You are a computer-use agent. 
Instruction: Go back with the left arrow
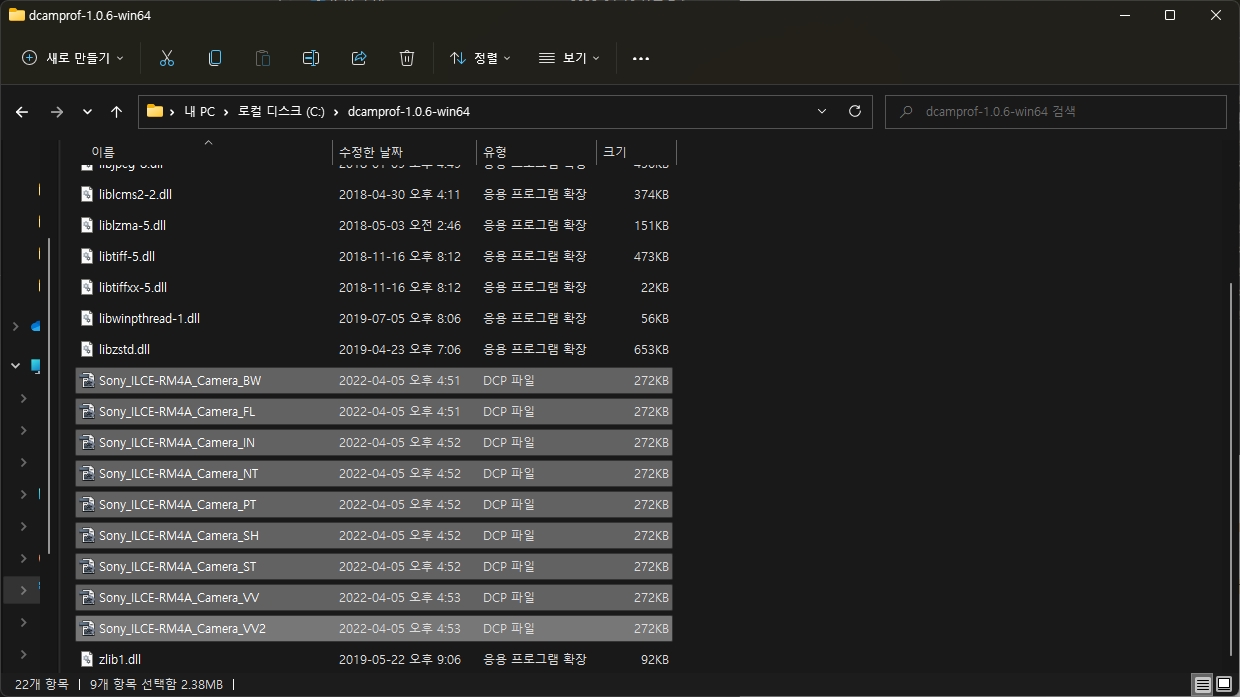point(22,112)
